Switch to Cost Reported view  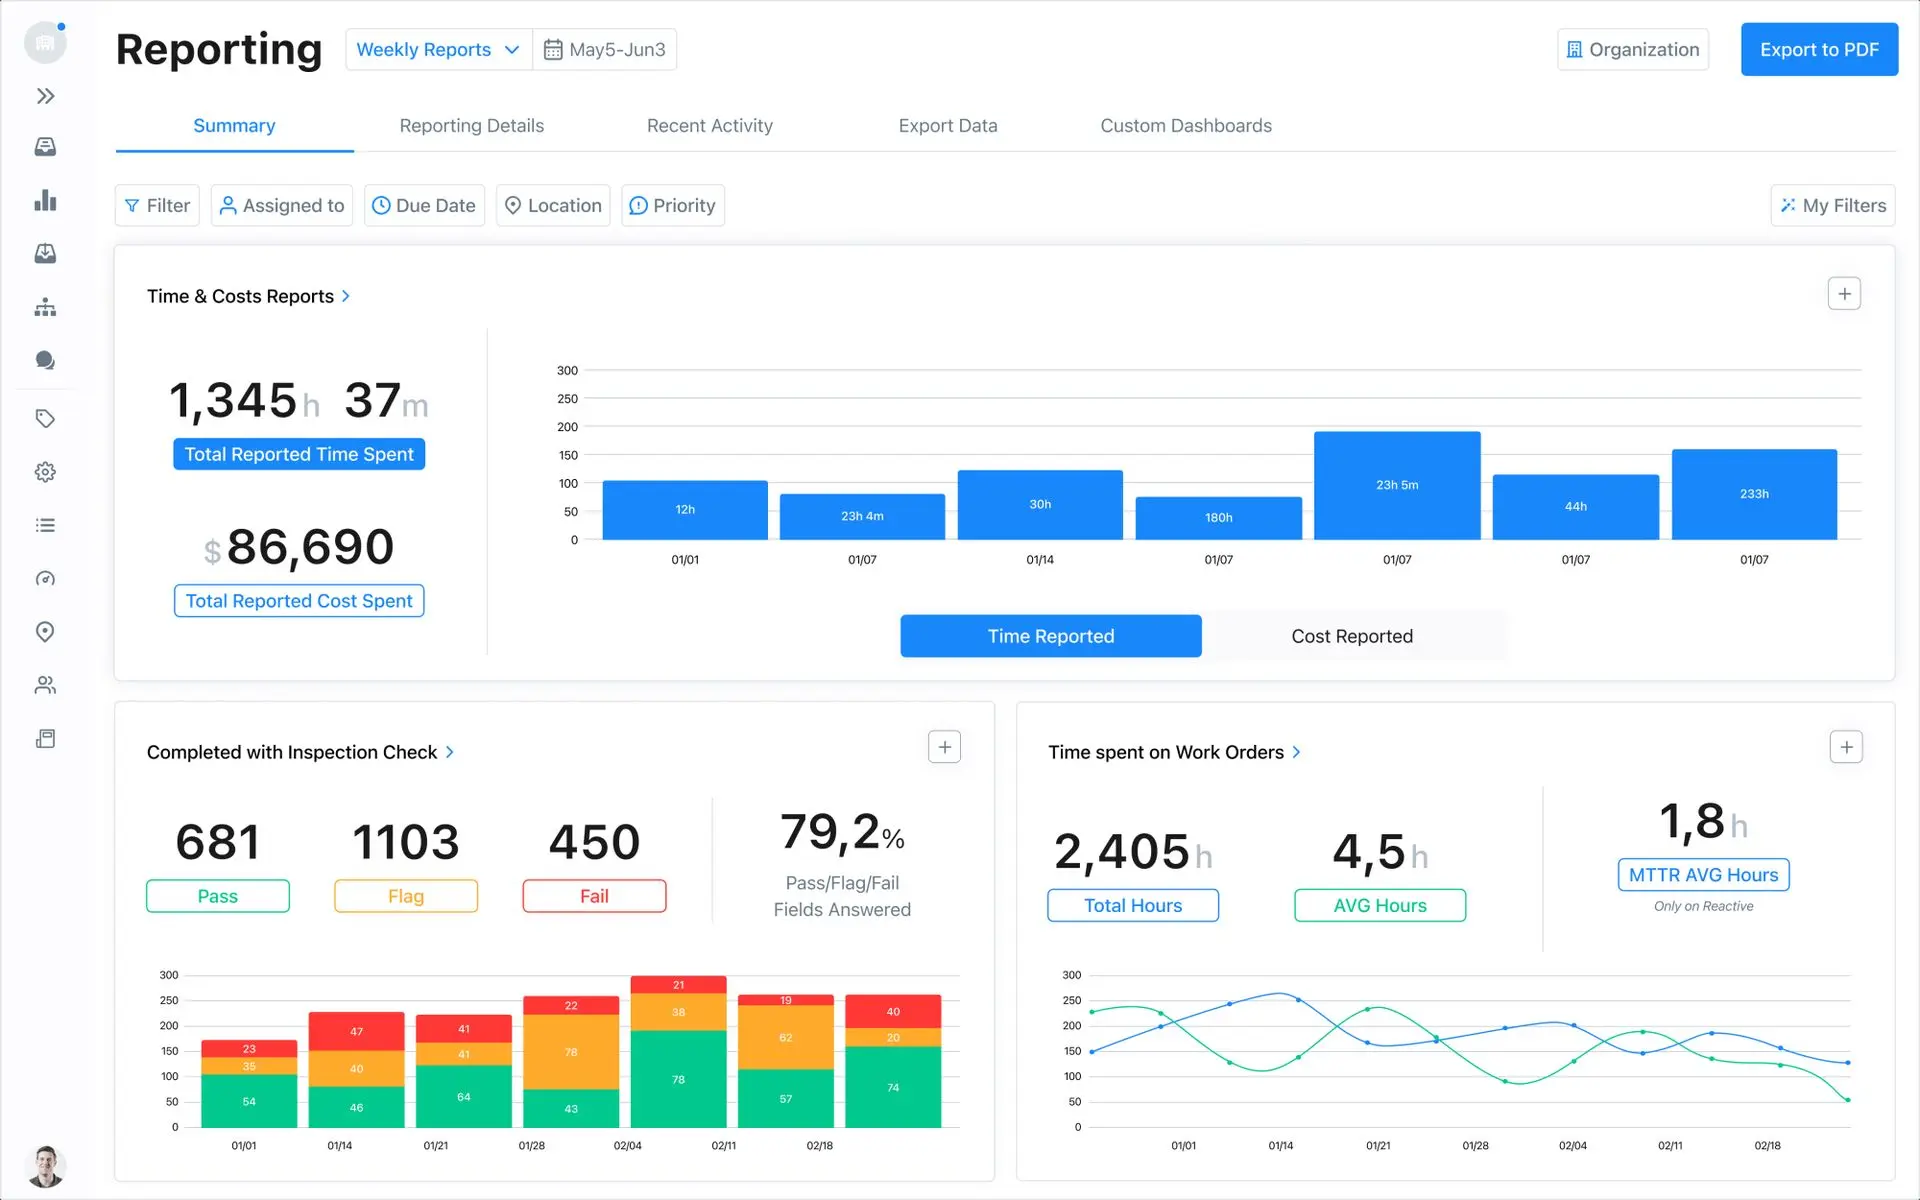(x=1351, y=636)
